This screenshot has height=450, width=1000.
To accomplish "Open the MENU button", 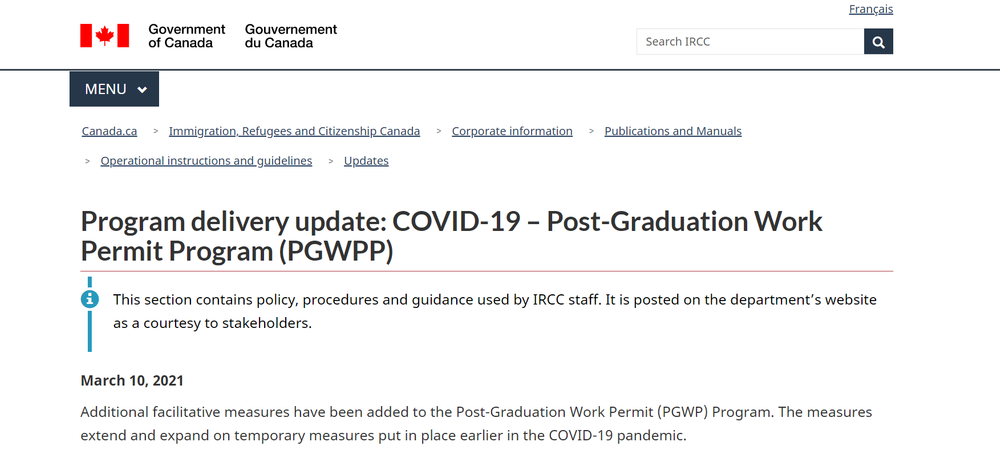I will tap(114, 89).
